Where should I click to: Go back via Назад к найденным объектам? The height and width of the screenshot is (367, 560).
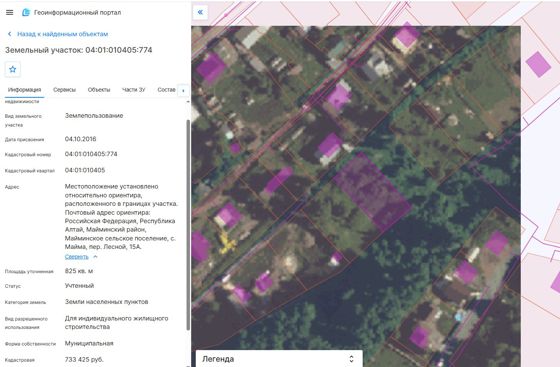62,34
